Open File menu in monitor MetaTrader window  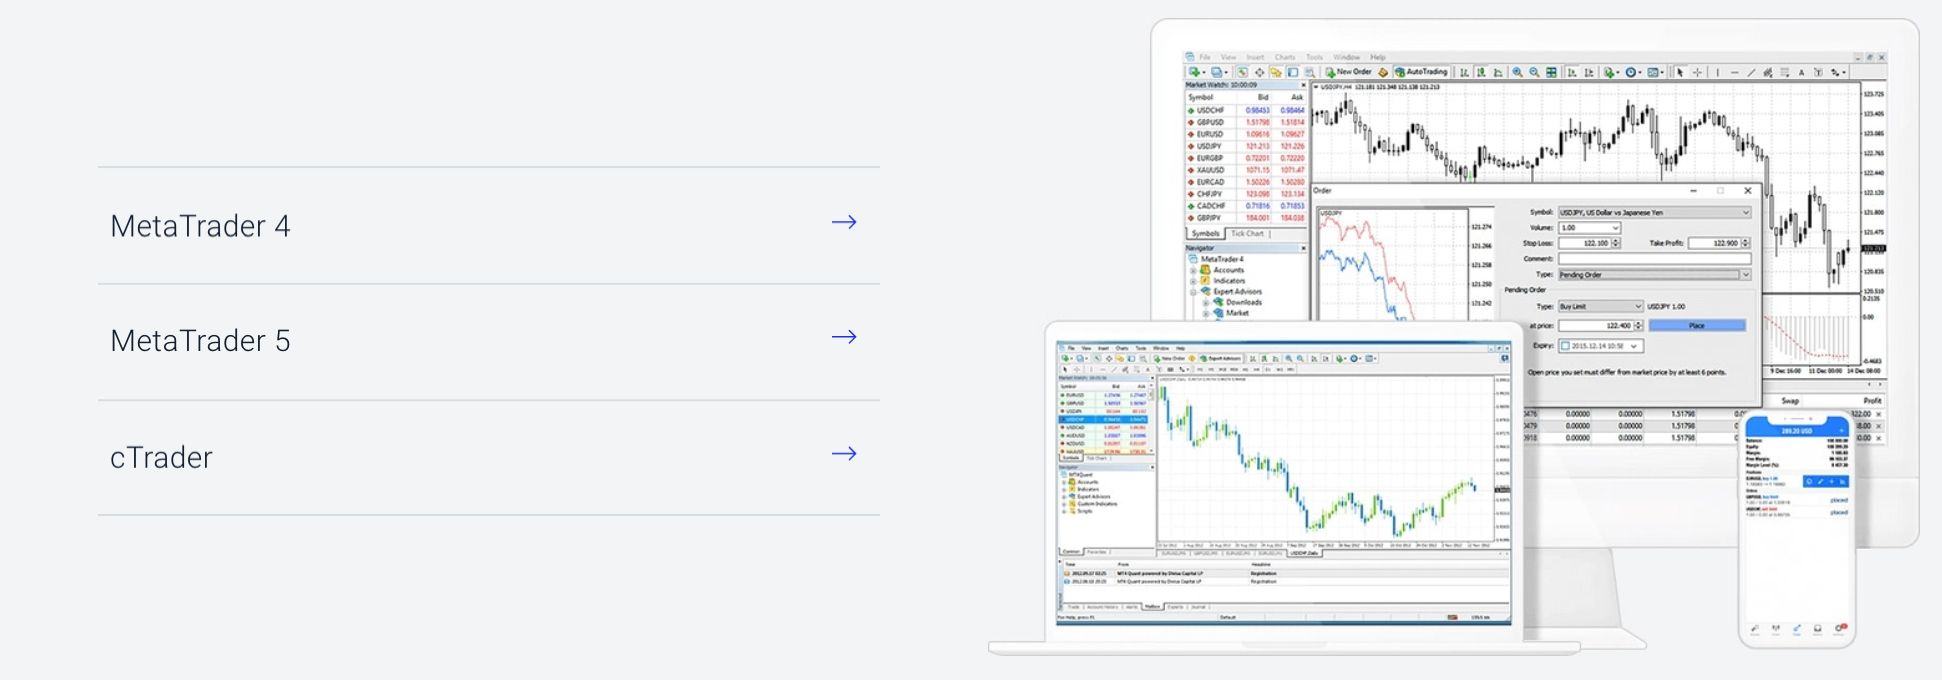[1205, 57]
